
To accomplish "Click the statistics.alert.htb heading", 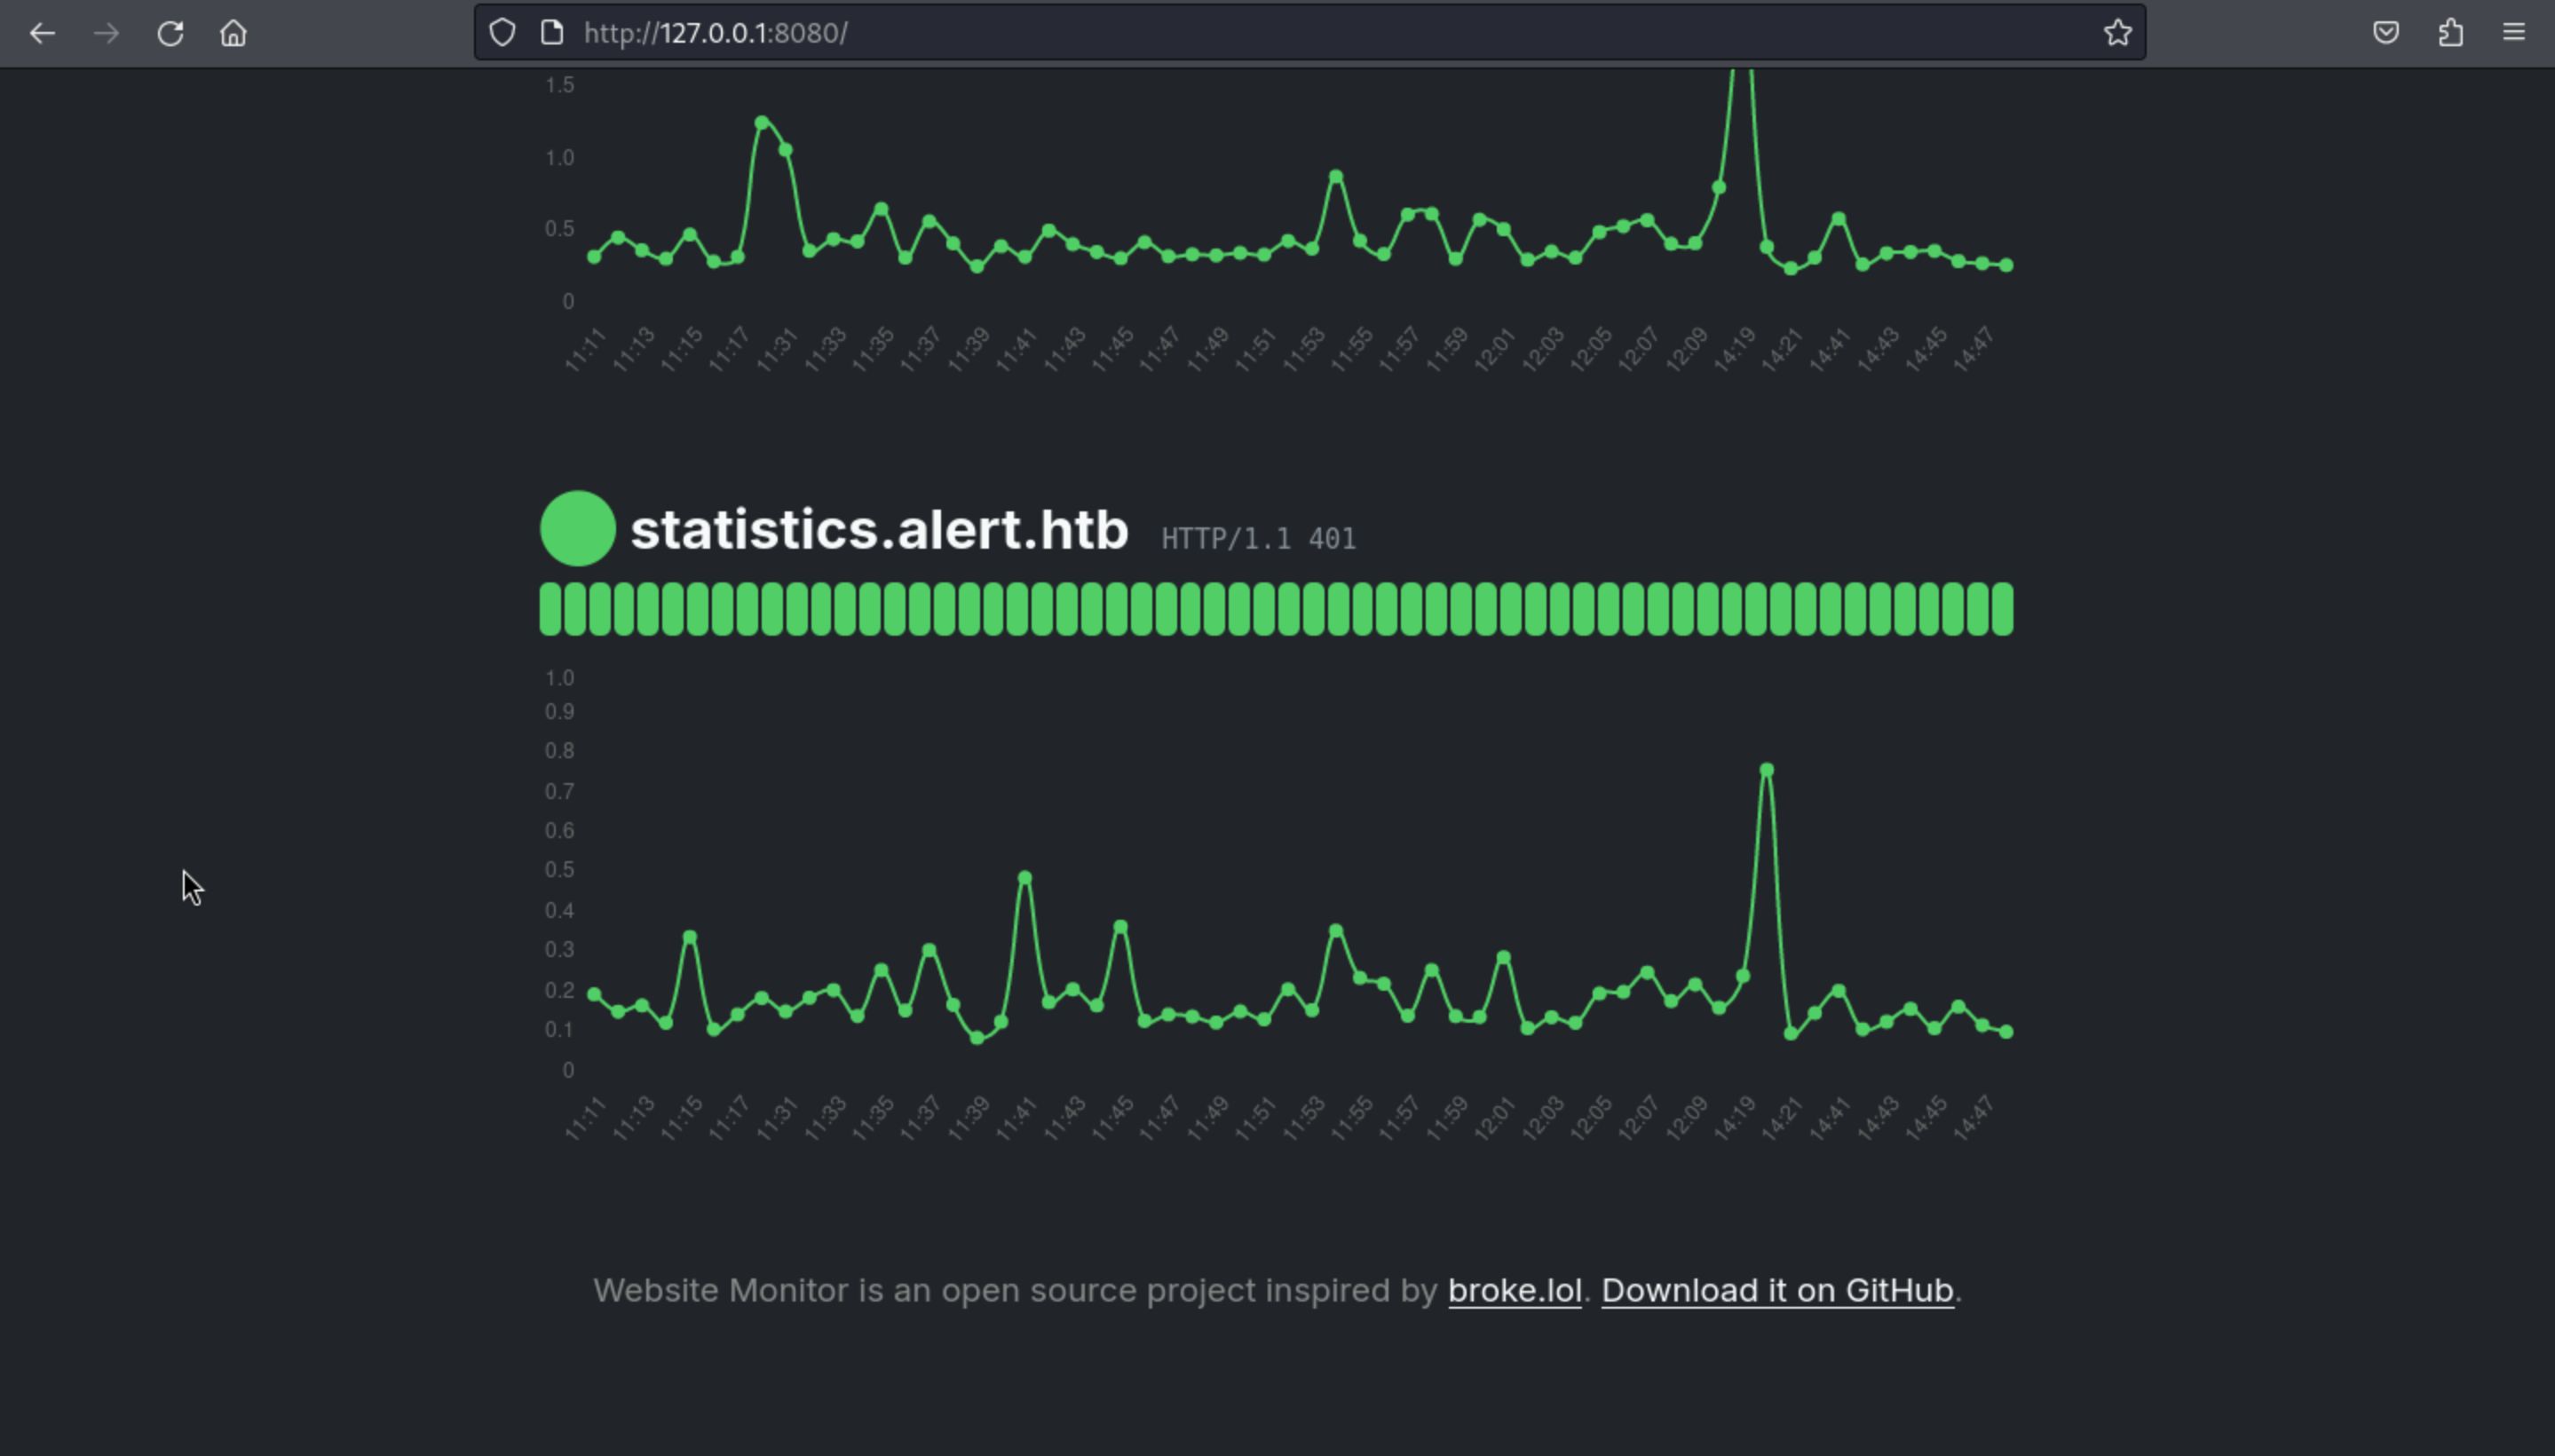I will (879, 529).
